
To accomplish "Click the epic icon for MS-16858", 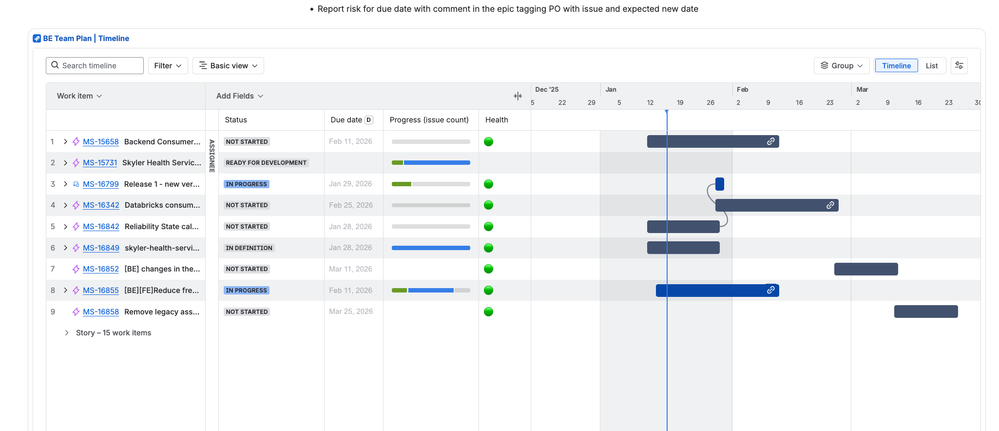I will 76,312.
